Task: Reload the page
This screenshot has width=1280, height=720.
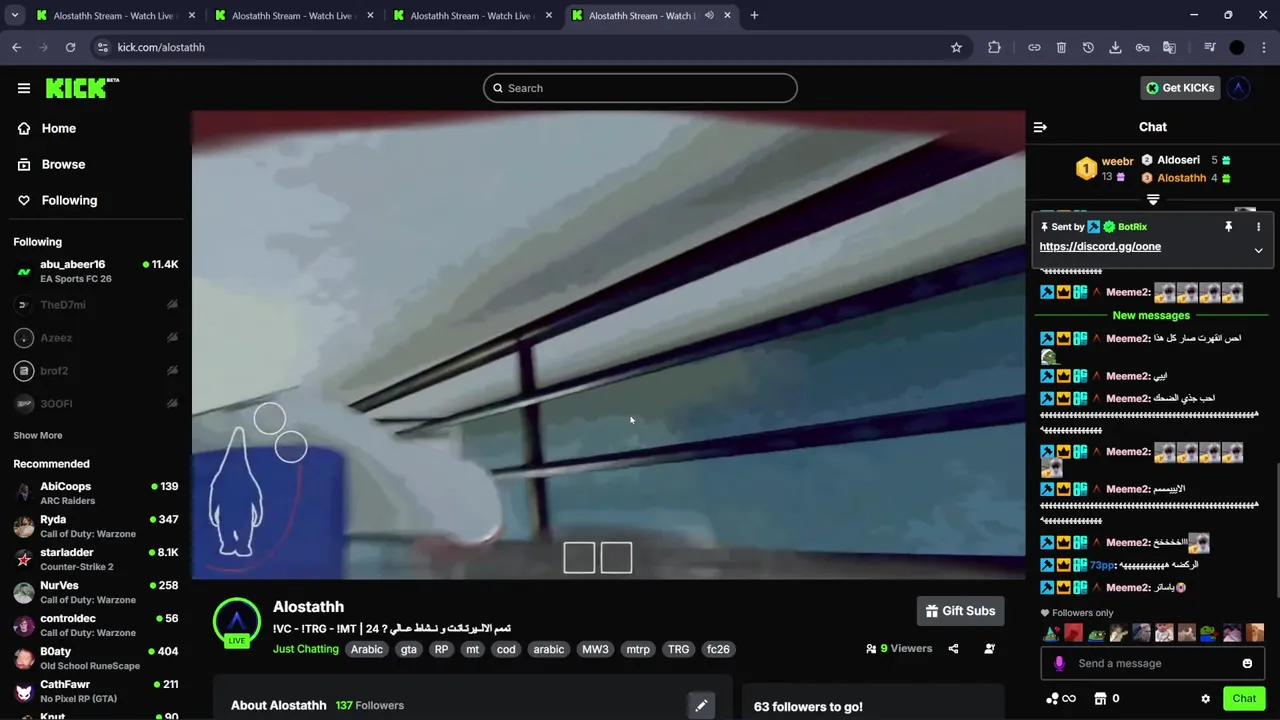Action: [70, 47]
